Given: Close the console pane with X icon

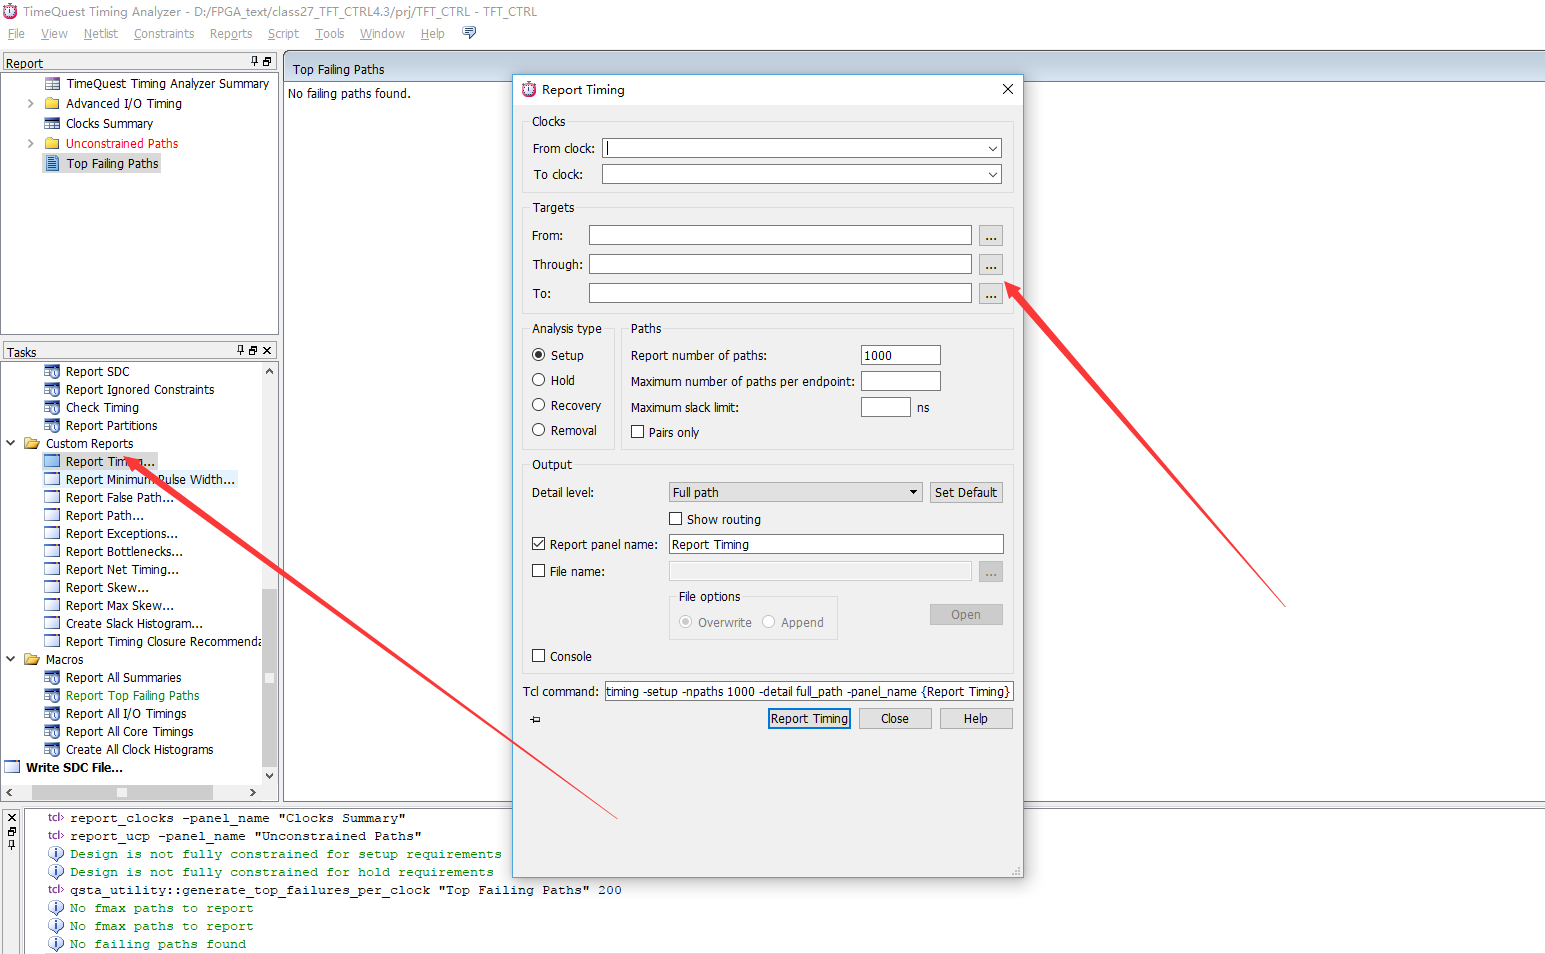Looking at the screenshot, I should (x=12, y=818).
